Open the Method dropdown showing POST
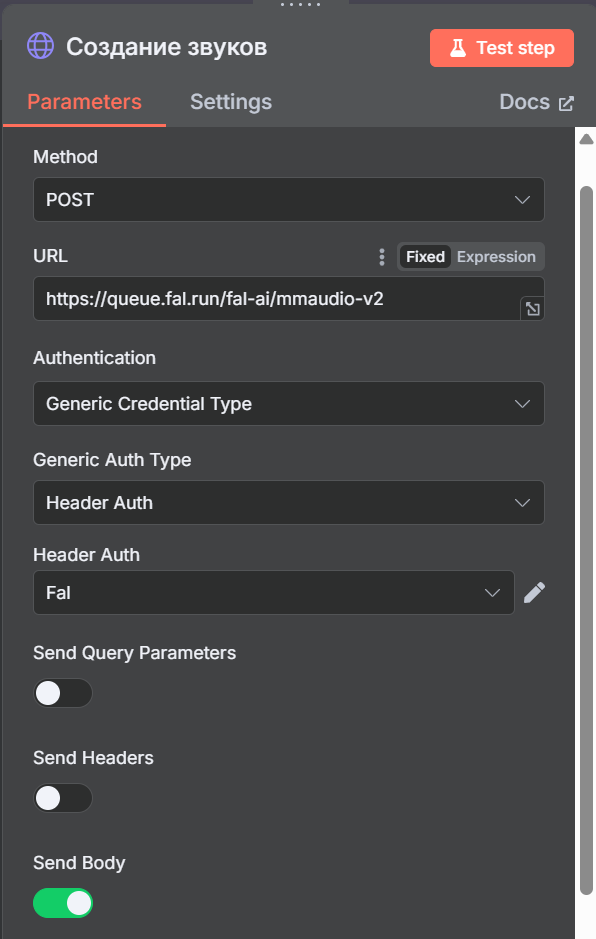The width and height of the screenshot is (596, 939). (x=289, y=199)
